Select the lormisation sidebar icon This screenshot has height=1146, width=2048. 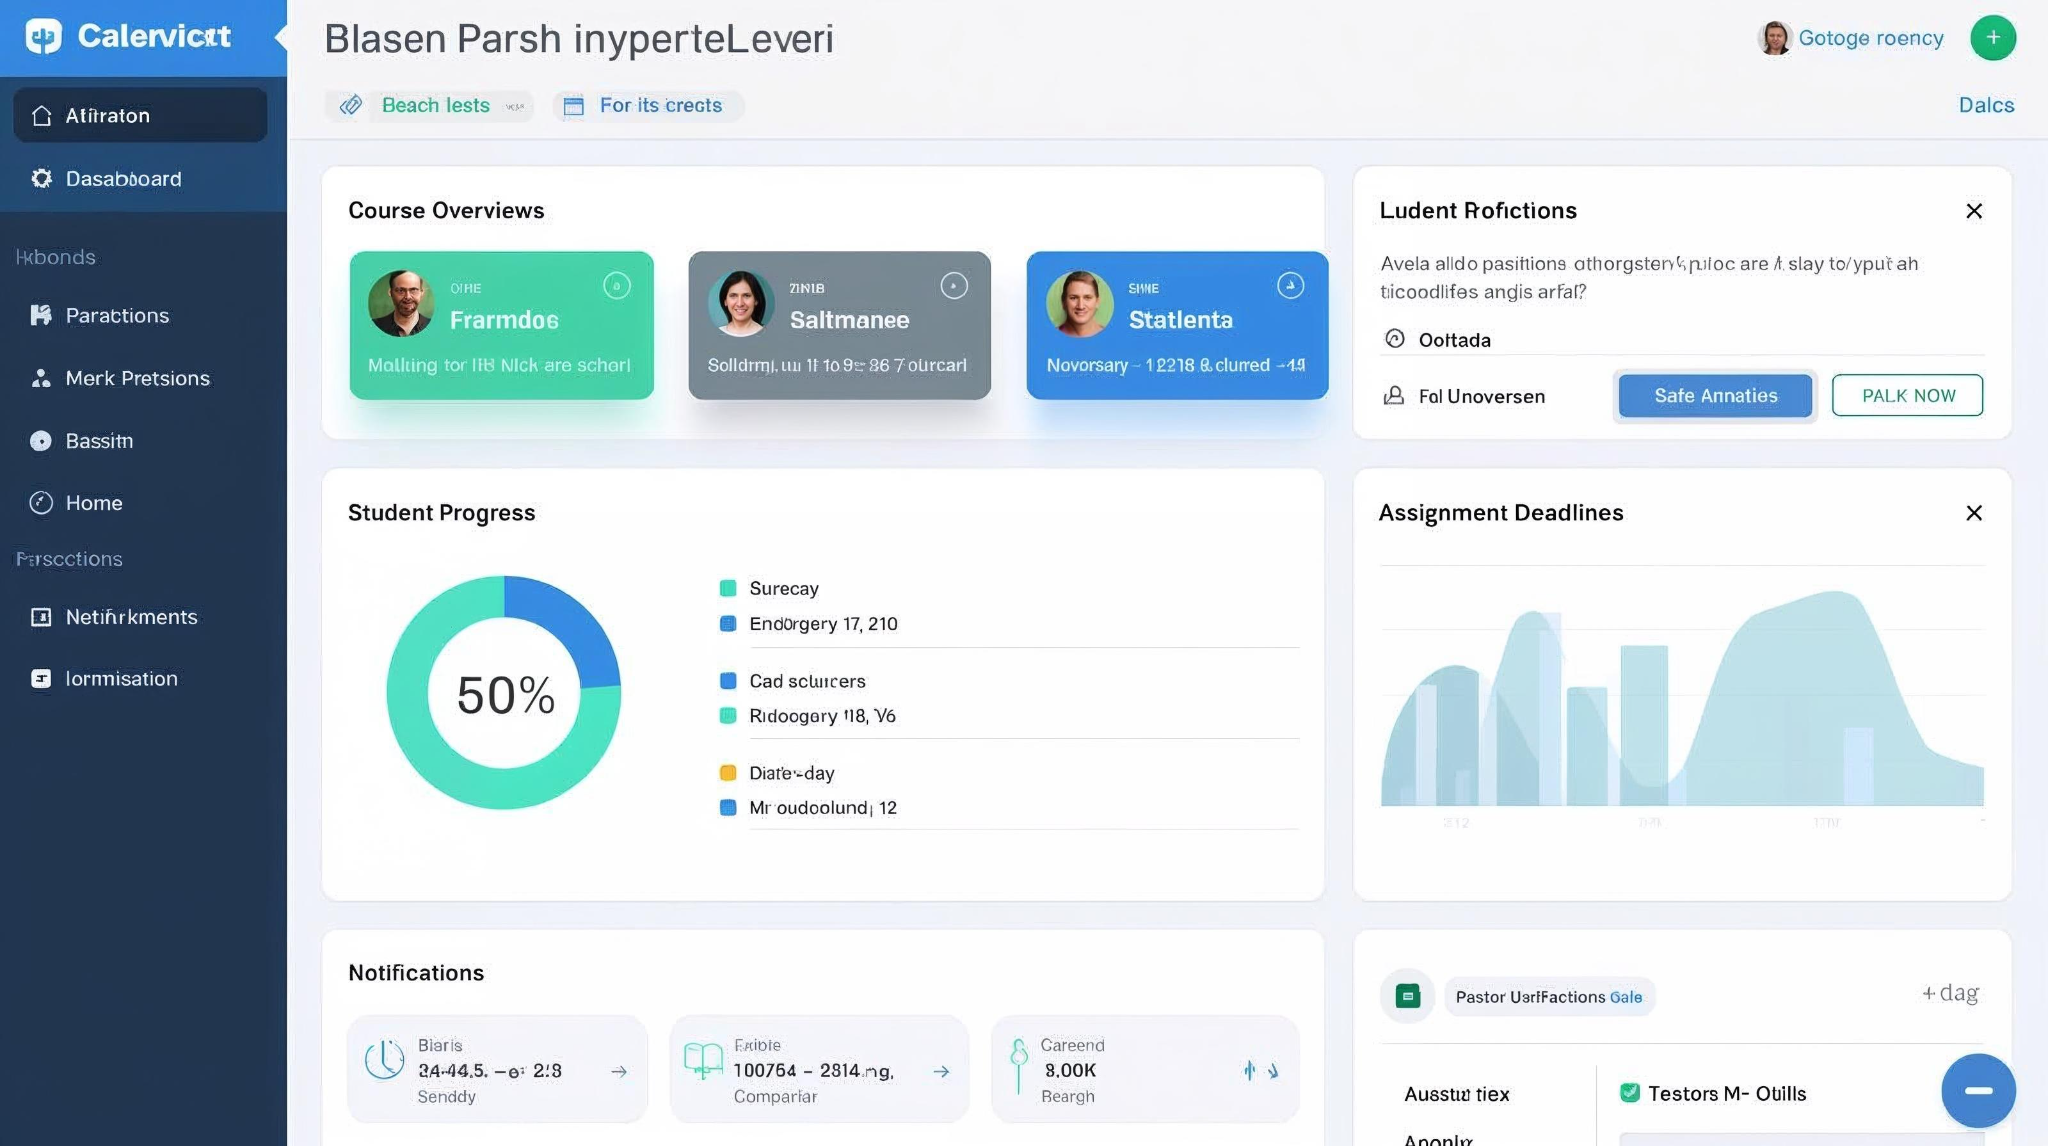(x=41, y=678)
